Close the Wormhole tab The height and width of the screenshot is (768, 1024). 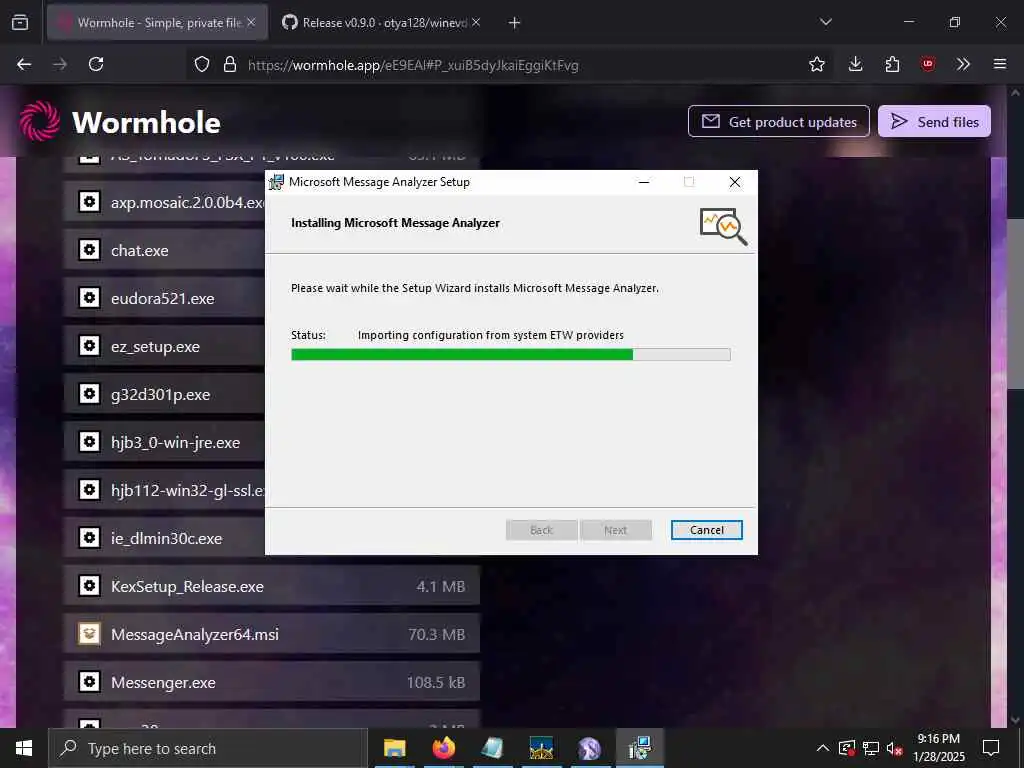point(251,22)
